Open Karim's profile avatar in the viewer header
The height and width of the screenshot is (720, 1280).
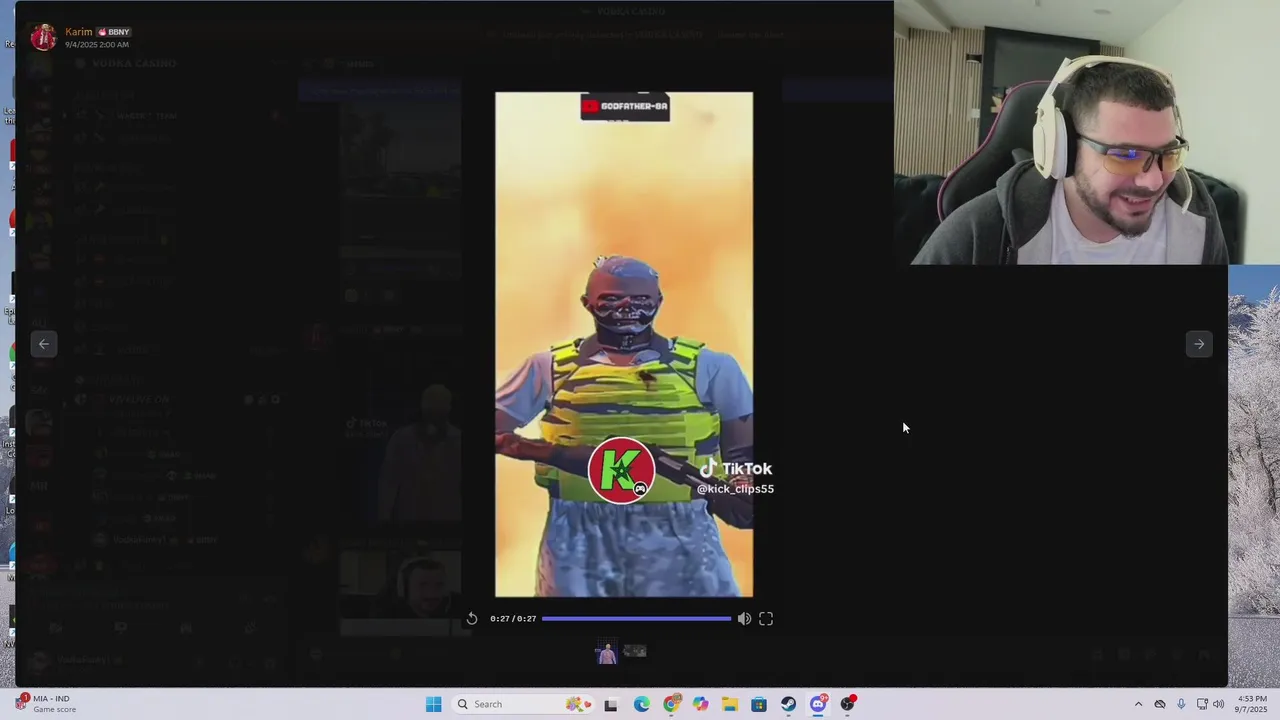pyautogui.click(x=43, y=38)
